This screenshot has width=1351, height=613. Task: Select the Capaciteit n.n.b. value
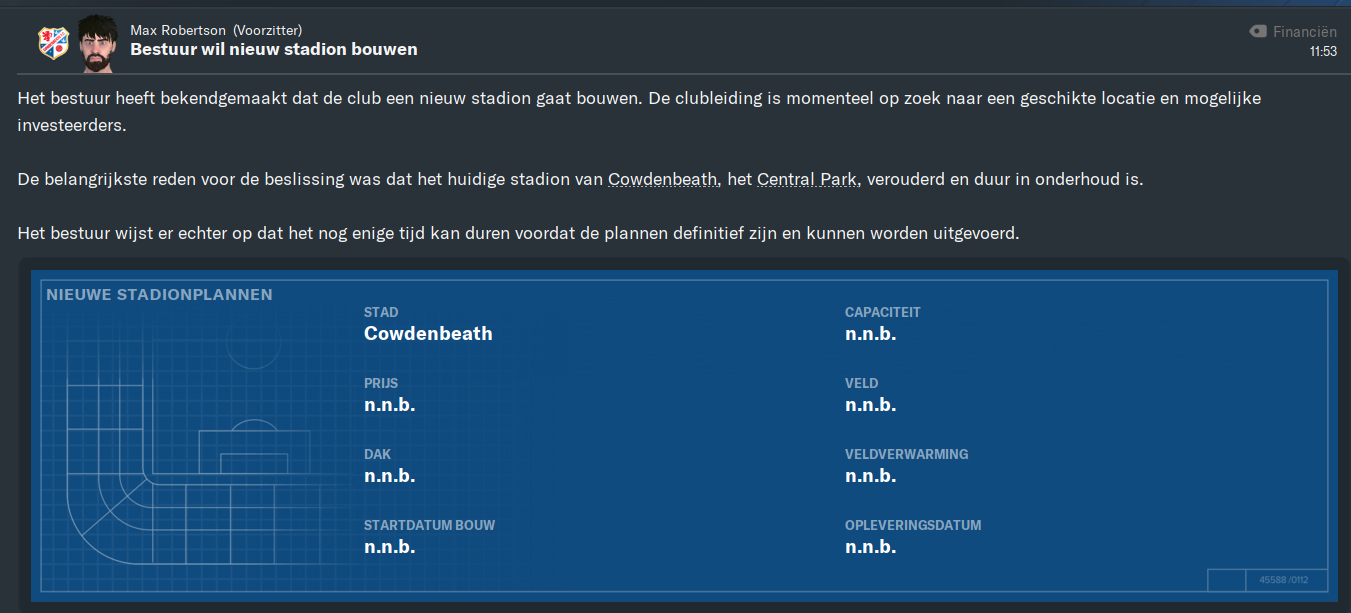click(x=870, y=334)
